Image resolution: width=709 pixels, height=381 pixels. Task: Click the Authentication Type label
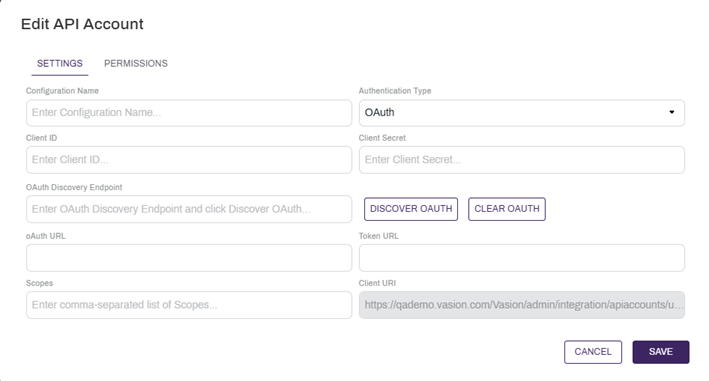(395, 91)
